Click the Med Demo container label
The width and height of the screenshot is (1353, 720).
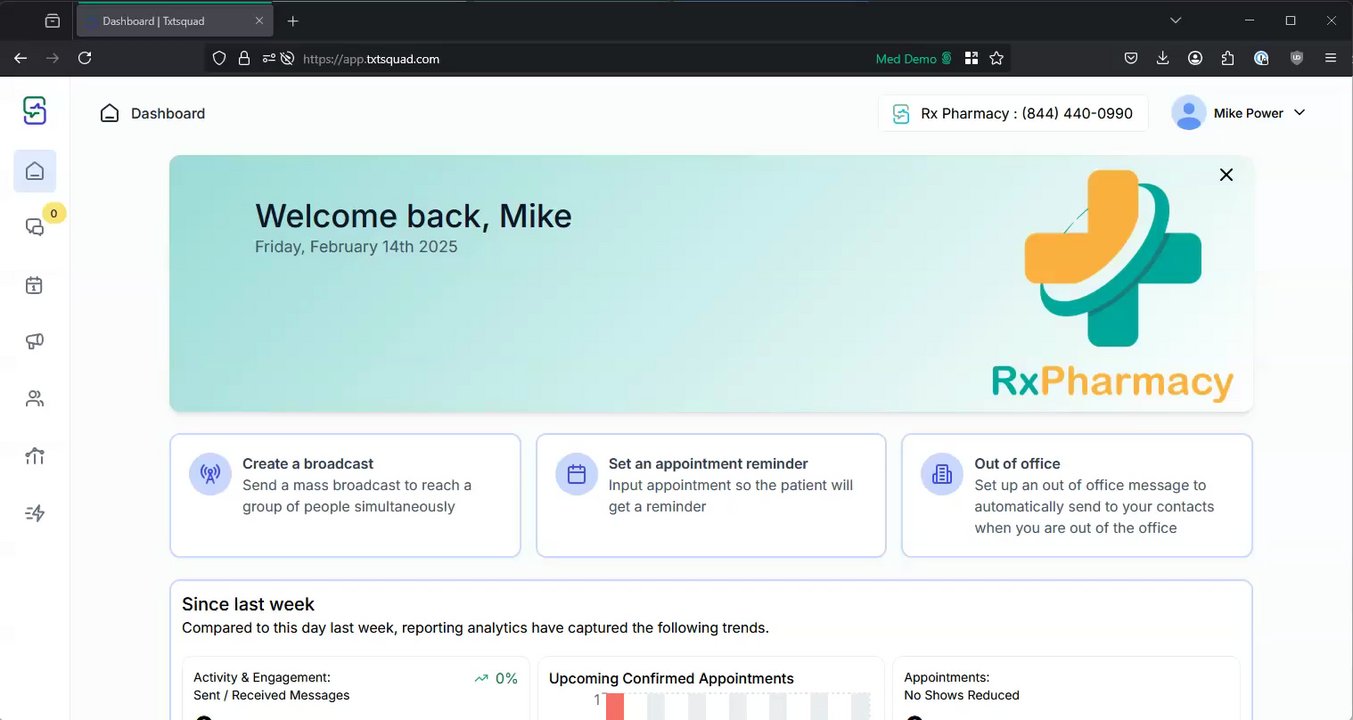tap(913, 59)
